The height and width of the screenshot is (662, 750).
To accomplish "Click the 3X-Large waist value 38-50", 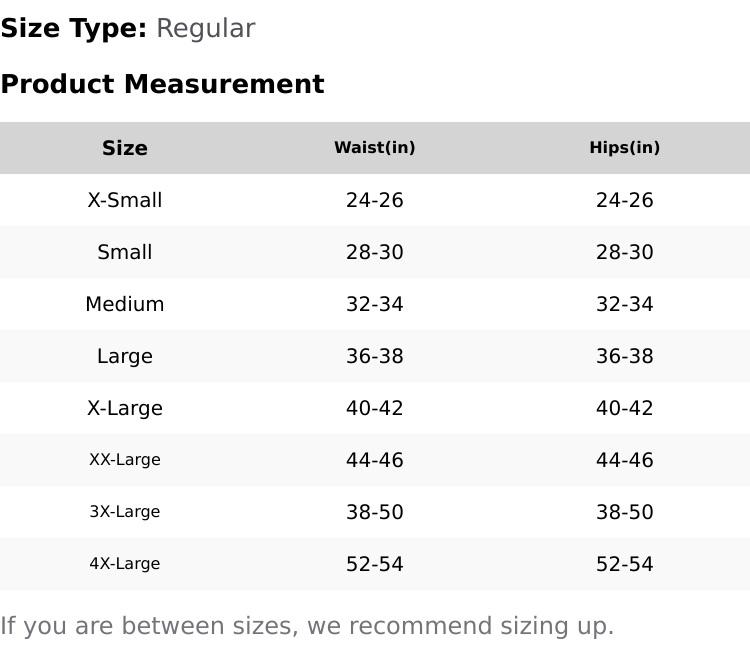I will point(375,512).
